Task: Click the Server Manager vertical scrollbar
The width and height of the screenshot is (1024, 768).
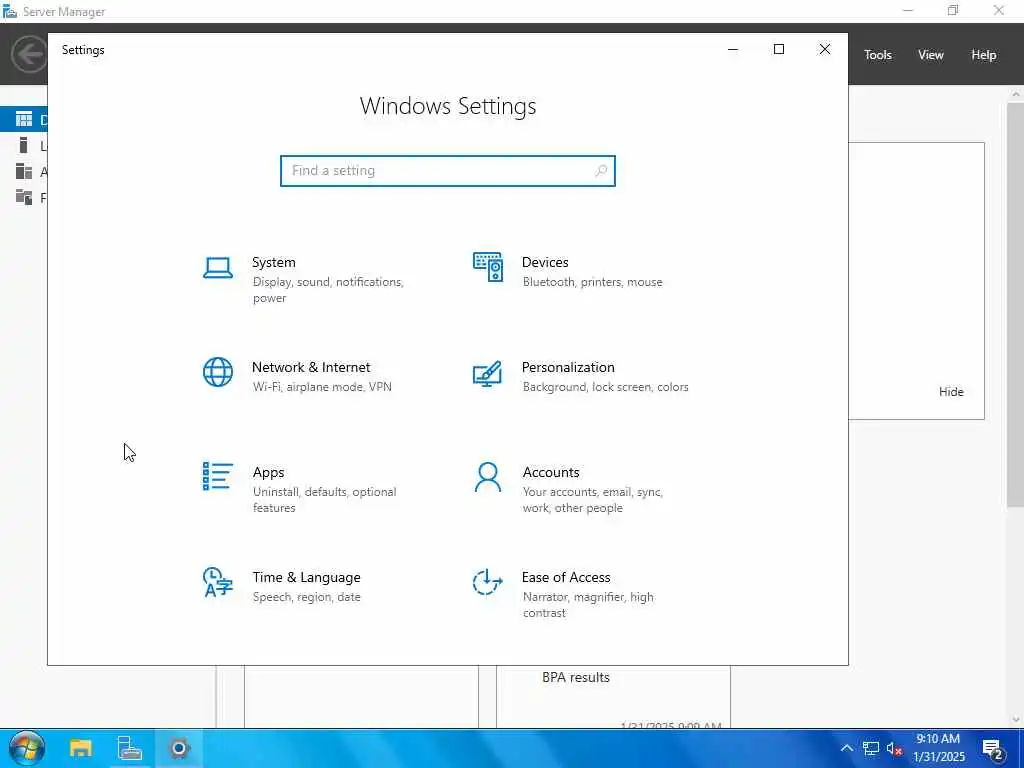Action: click(x=1016, y=304)
